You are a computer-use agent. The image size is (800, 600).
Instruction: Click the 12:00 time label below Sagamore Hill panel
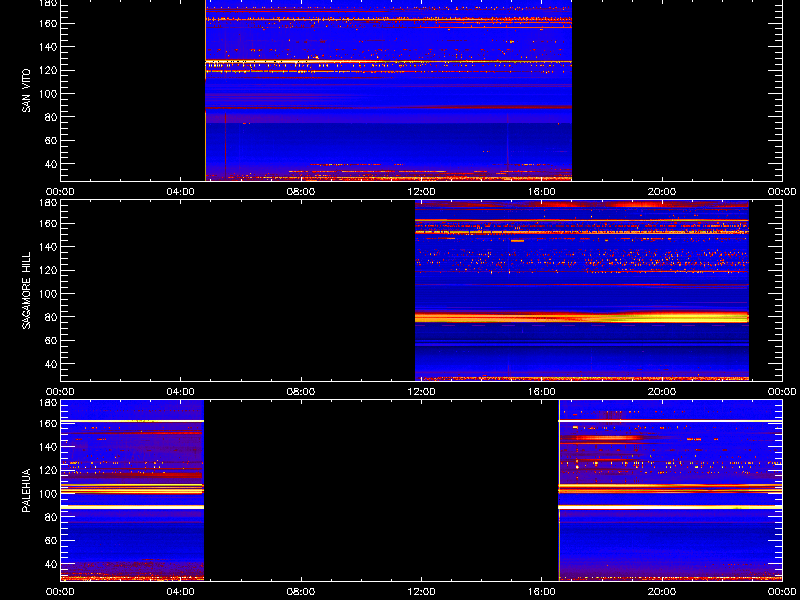[421, 392]
